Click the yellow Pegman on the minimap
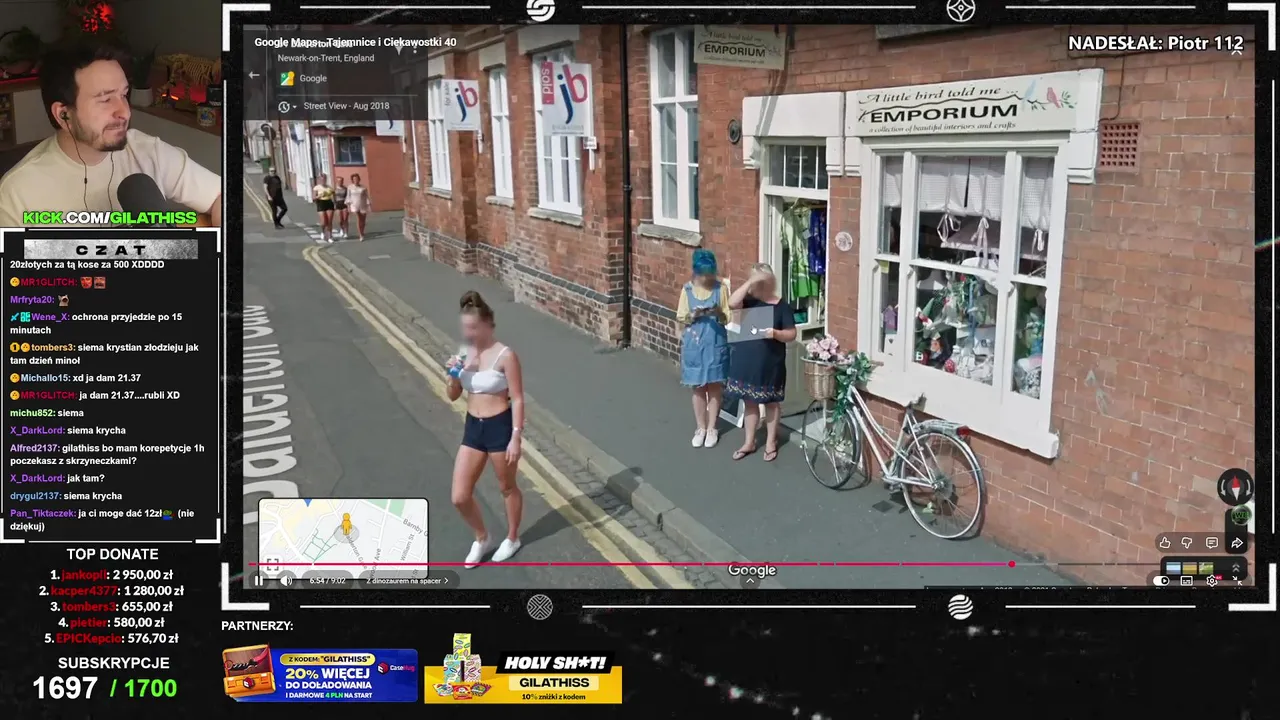1280x720 pixels. coord(347,524)
